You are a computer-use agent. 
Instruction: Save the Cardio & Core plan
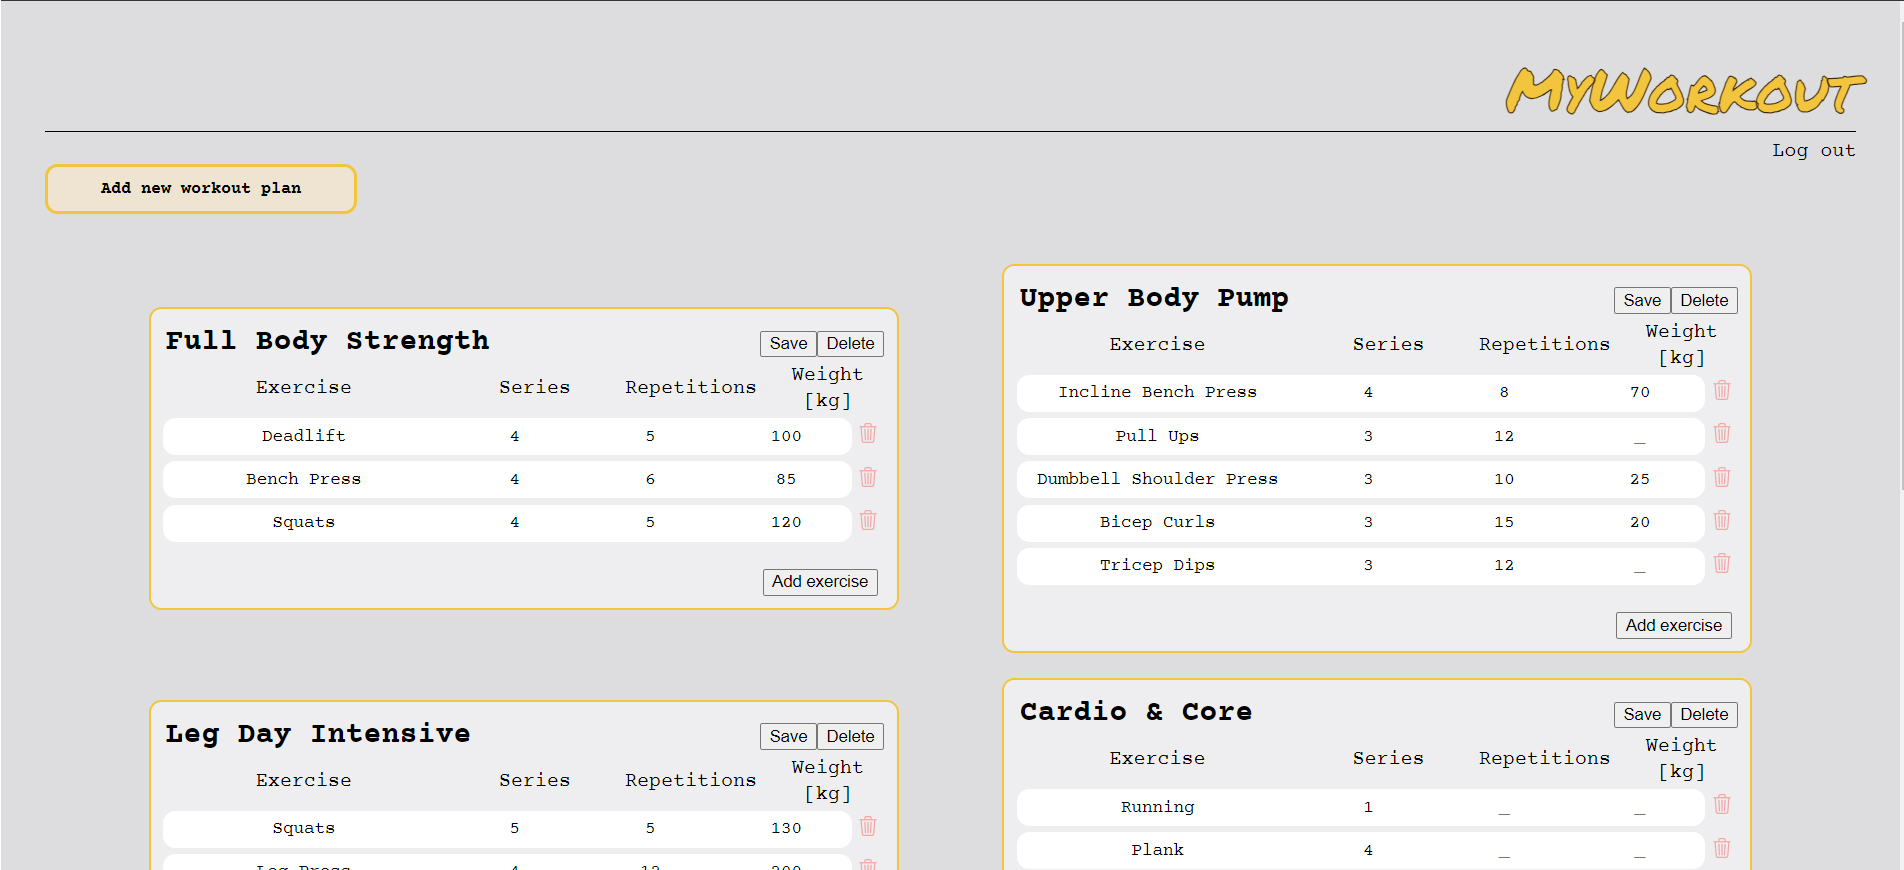[x=1642, y=715]
